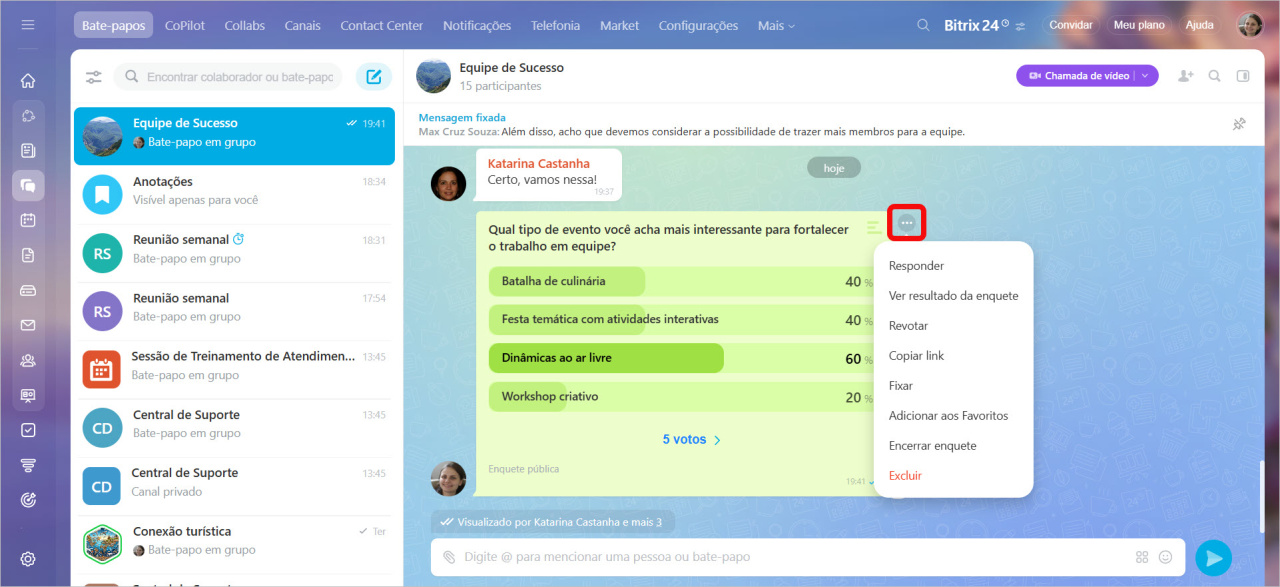This screenshot has width=1280, height=587.
Task: Switch to the Collabs tab
Action: click(245, 25)
